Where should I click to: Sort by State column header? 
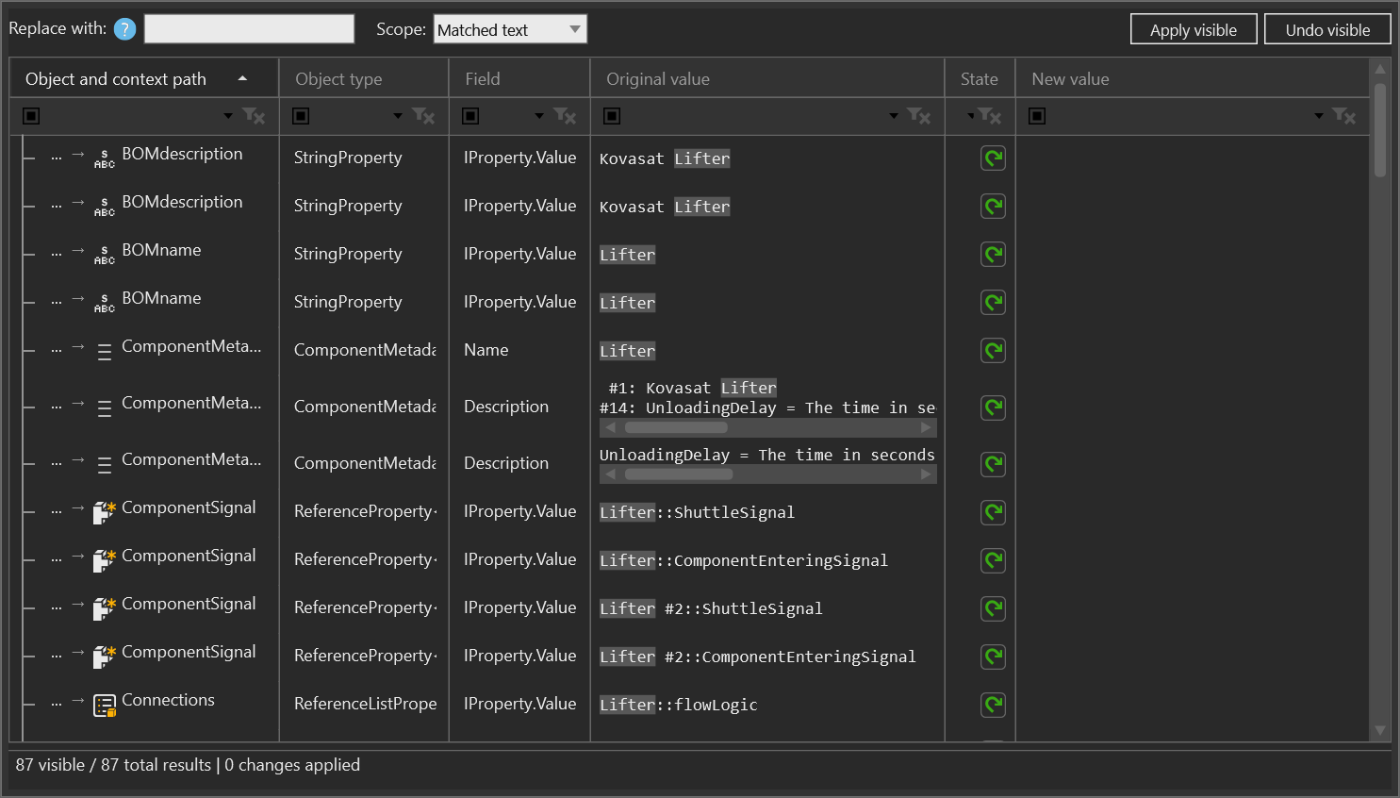pyautogui.click(x=980, y=79)
